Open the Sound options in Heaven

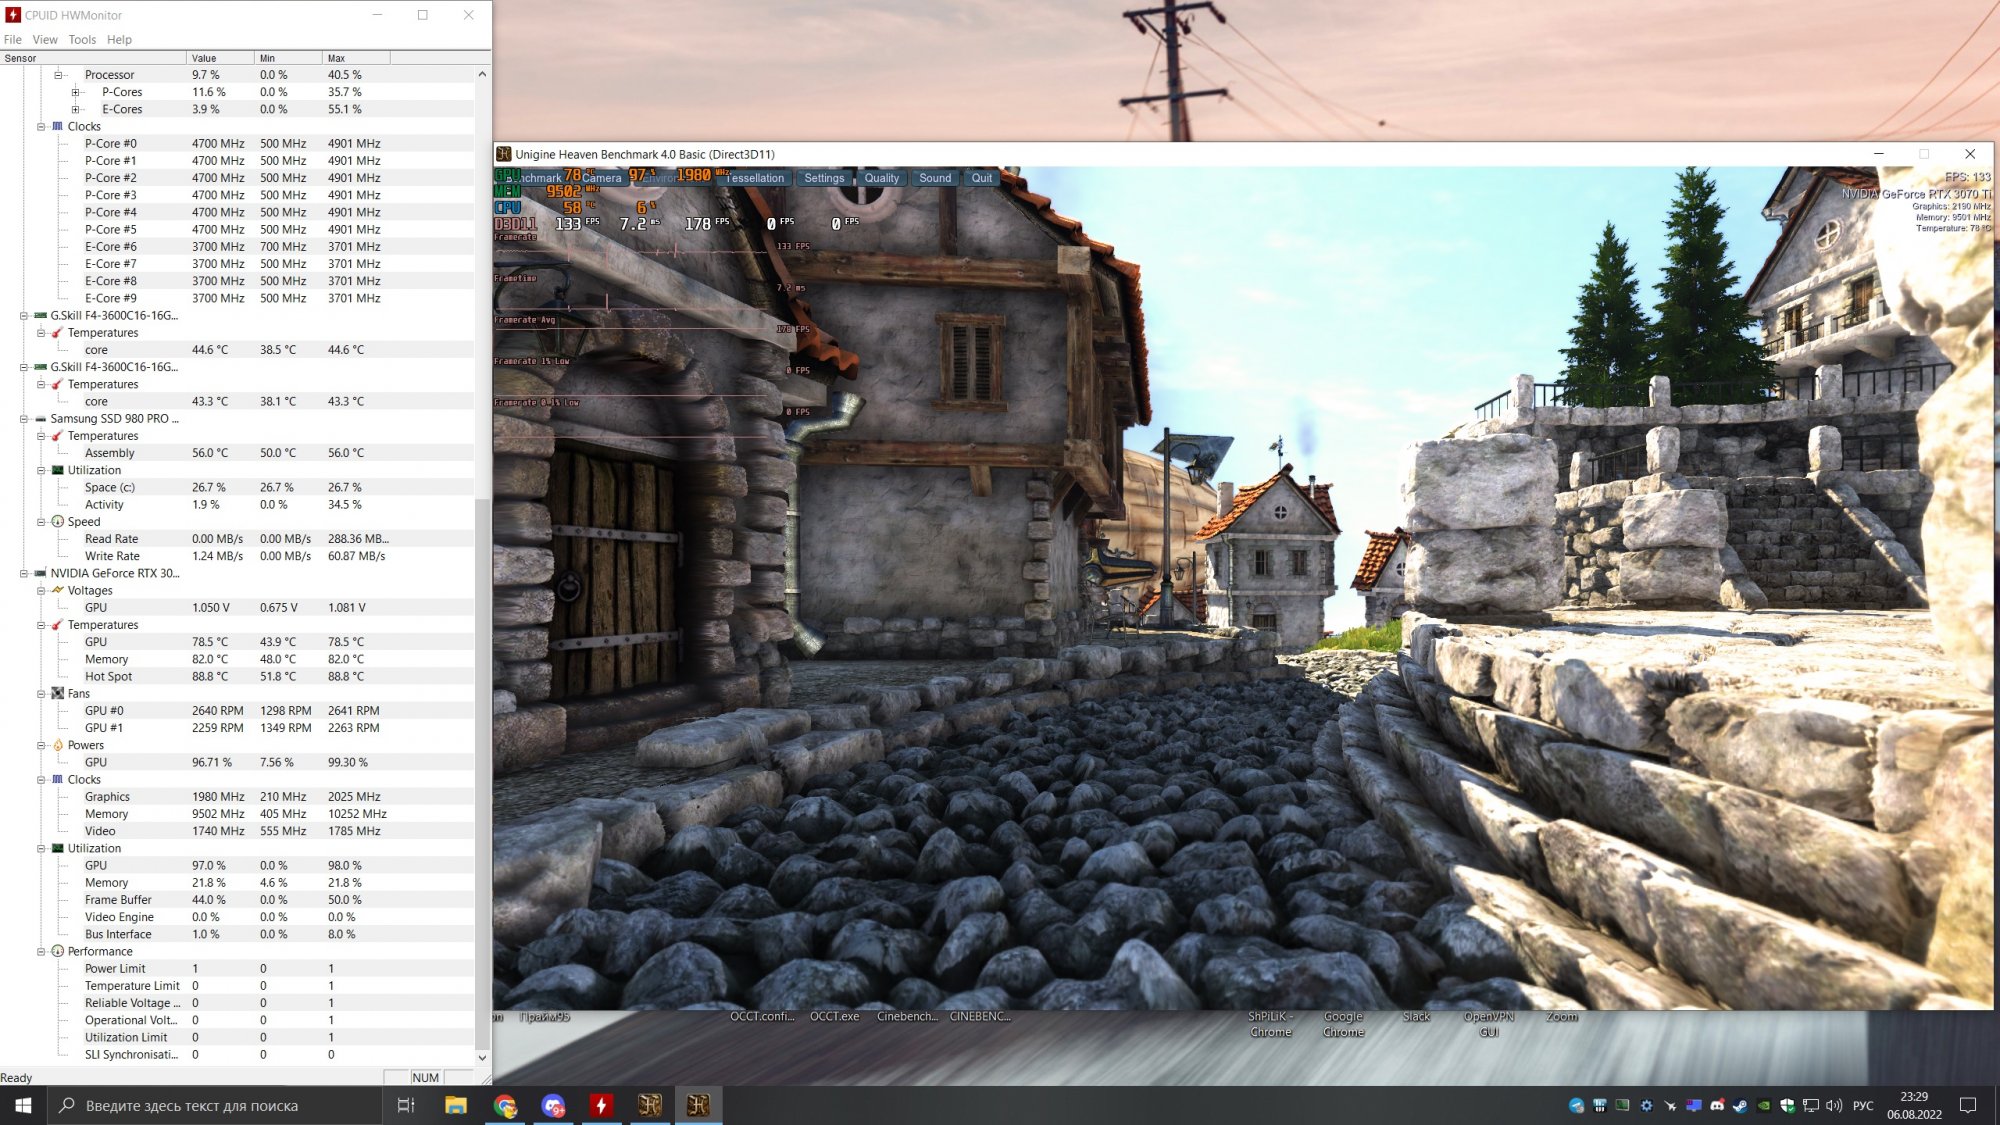click(935, 178)
